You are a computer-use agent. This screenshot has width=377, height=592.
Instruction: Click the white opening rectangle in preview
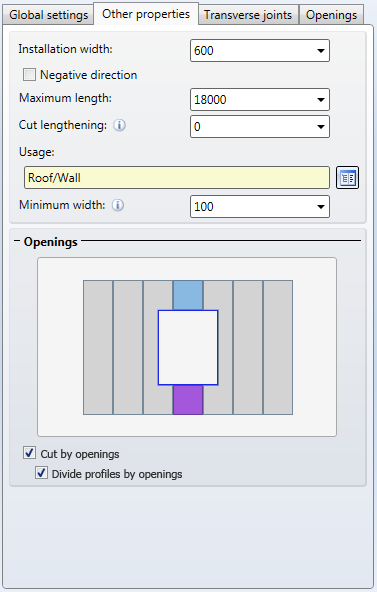click(188, 348)
